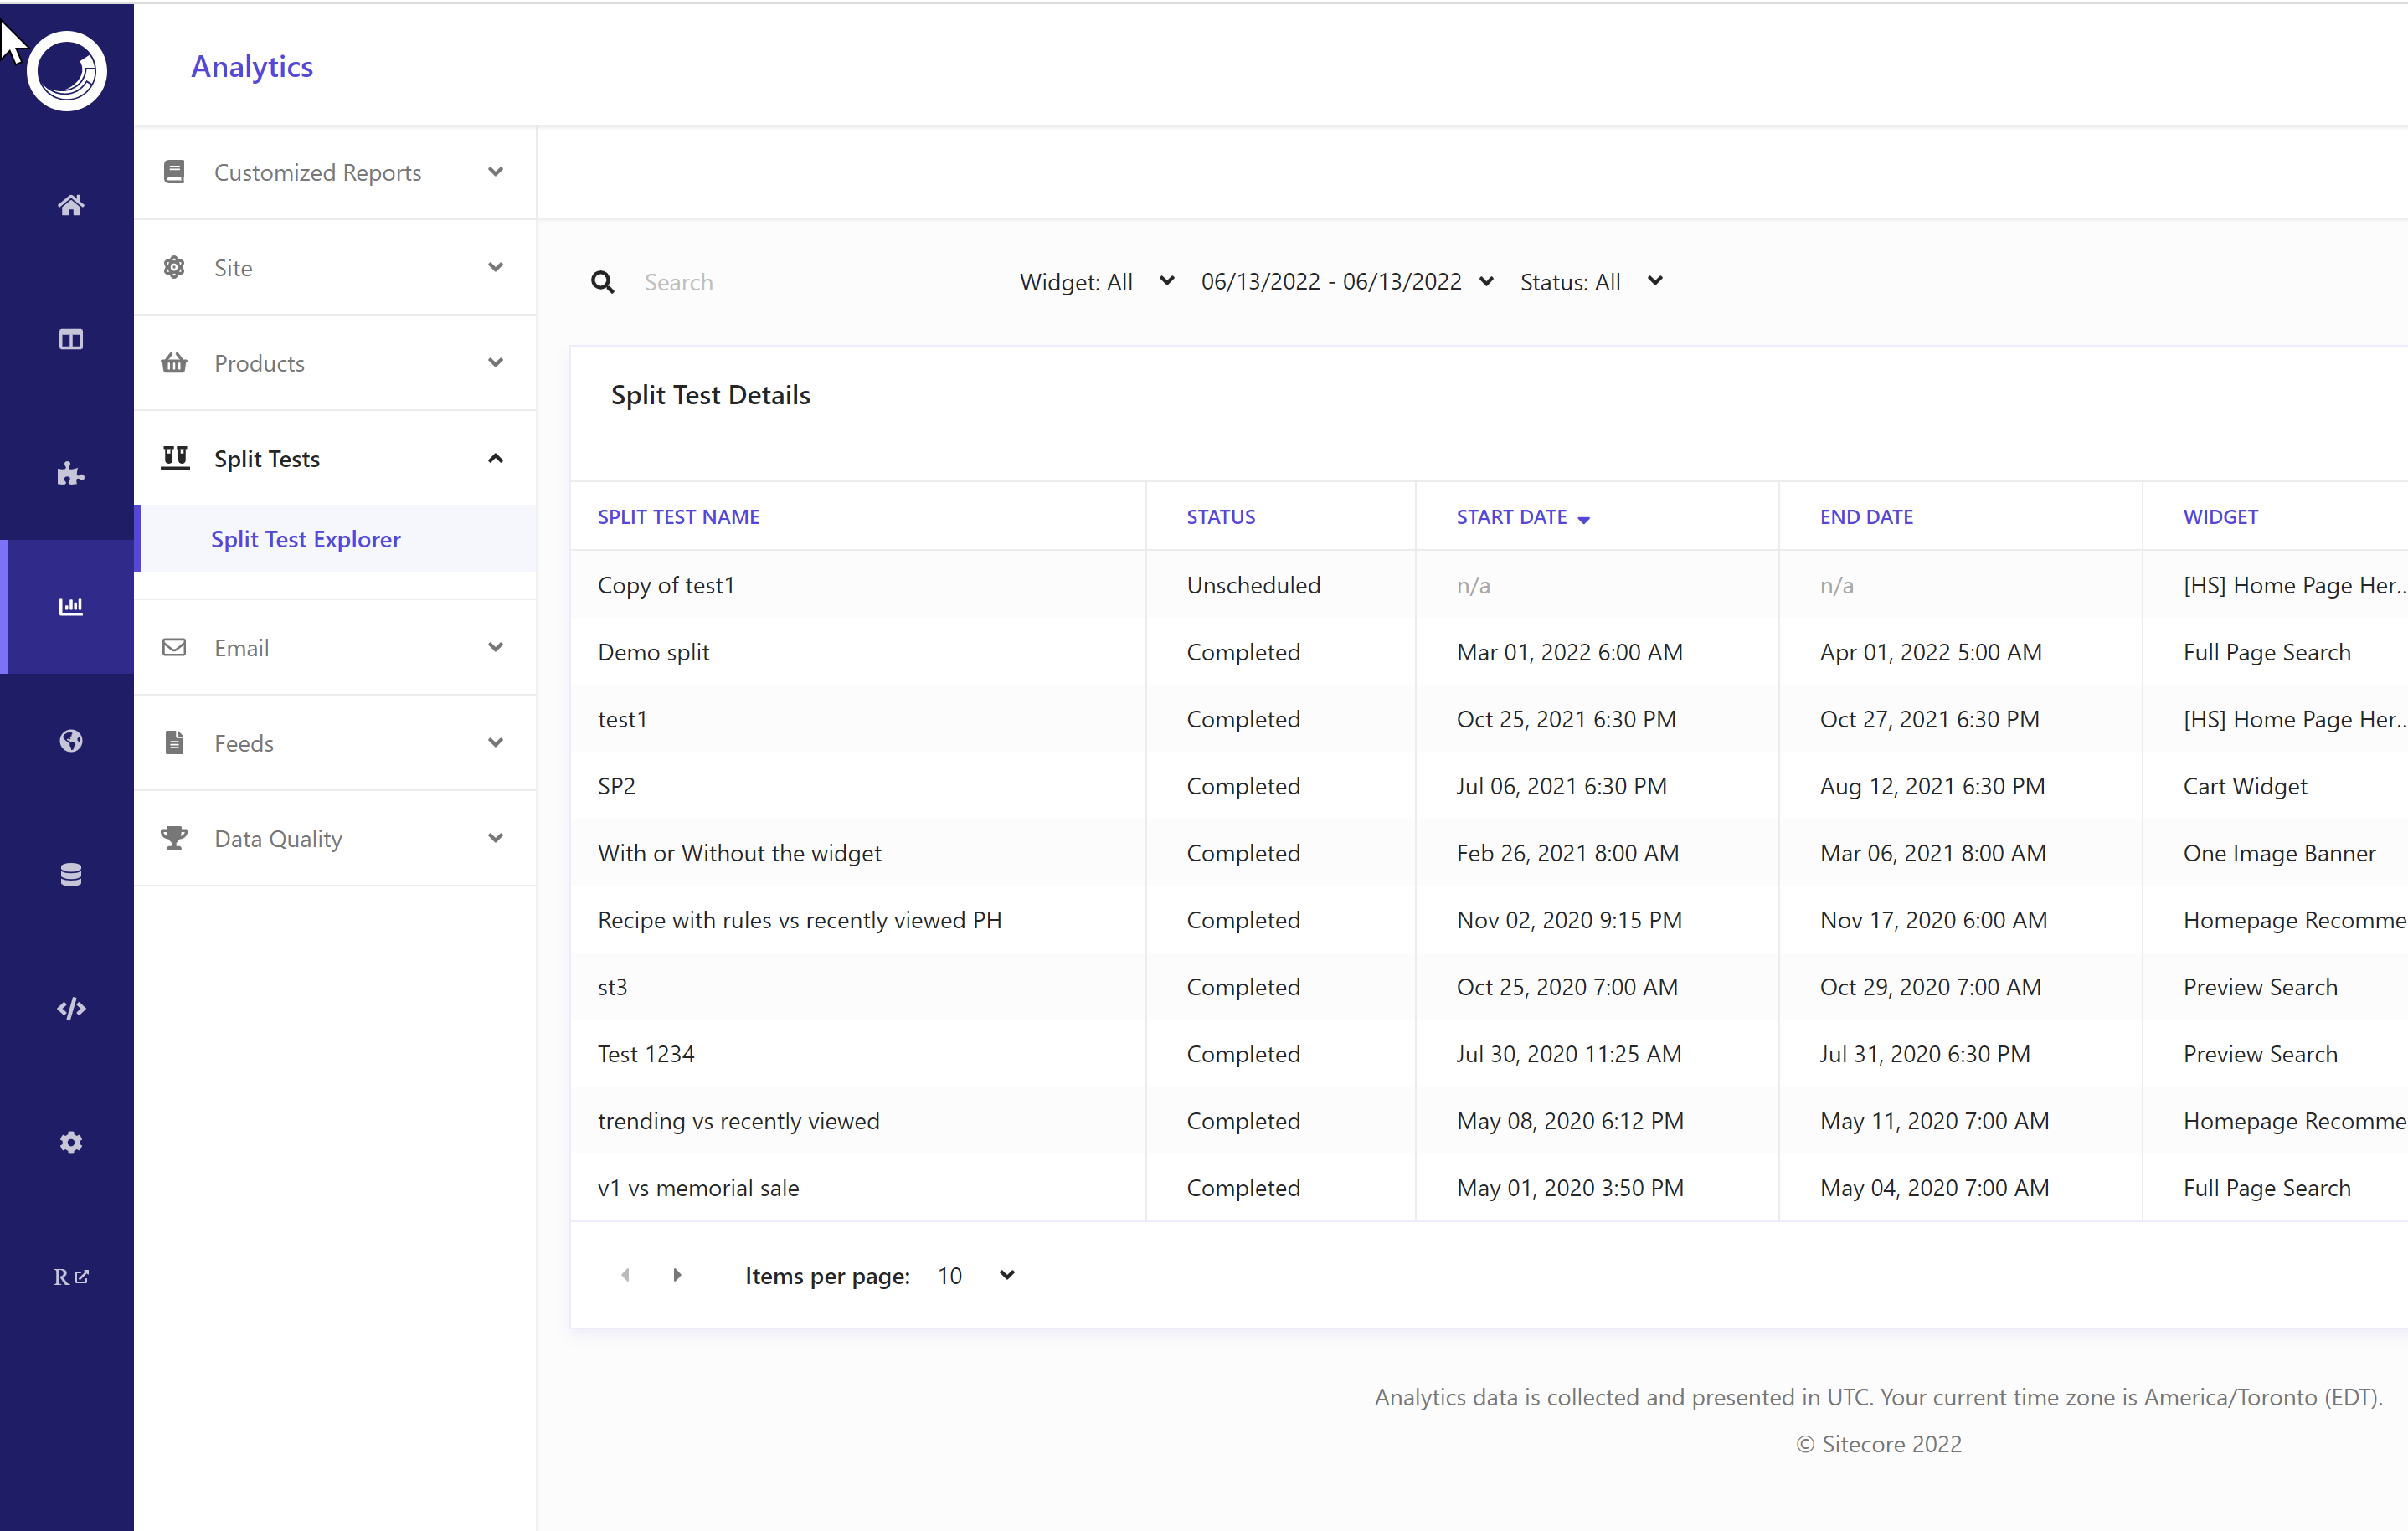The height and width of the screenshot is (1531, 2408).
Task: Open the Widget: All dropdown
Action: coord(1097,282)
